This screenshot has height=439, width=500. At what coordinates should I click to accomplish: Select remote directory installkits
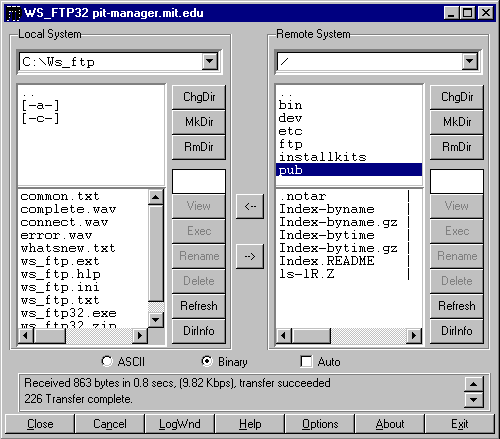coord(323,157)
